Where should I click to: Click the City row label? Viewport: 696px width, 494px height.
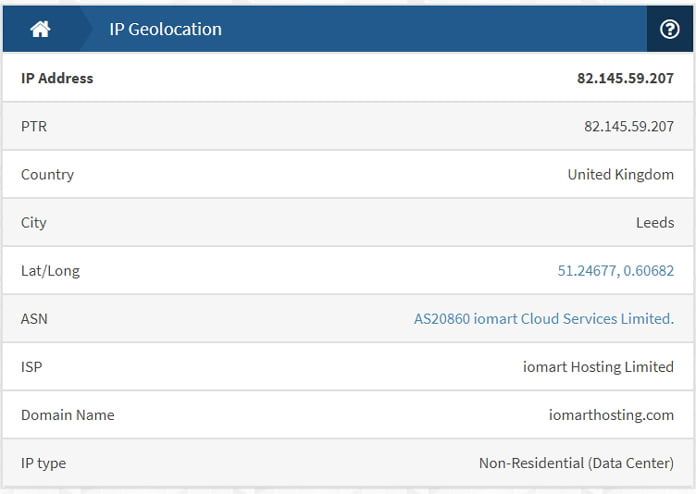pyautogui.click(x=33, y=222)
